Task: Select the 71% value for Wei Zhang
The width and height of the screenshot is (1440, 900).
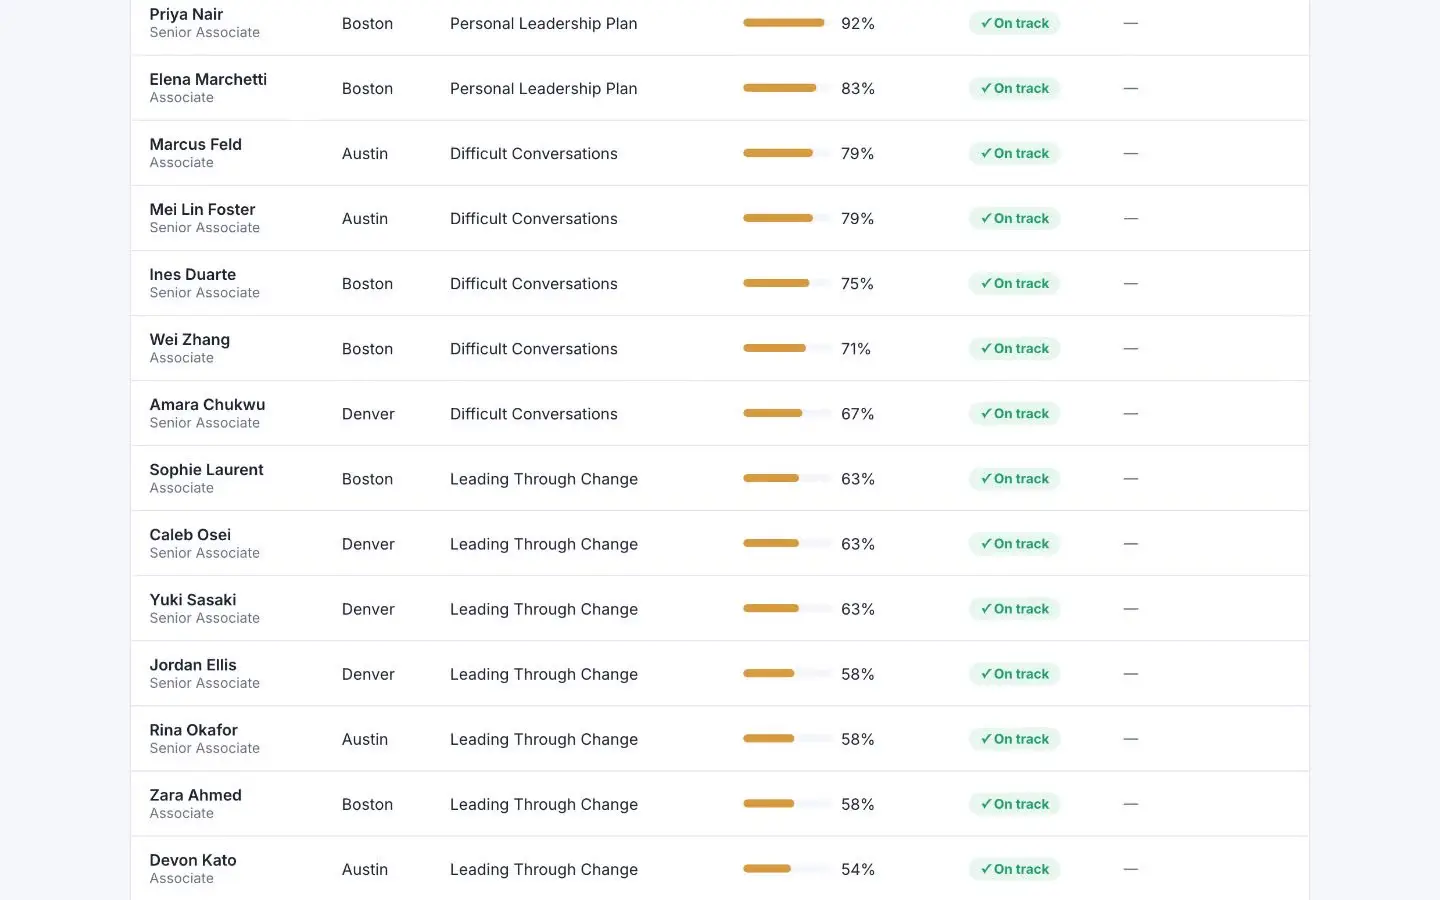Action: tap(856, 348)
